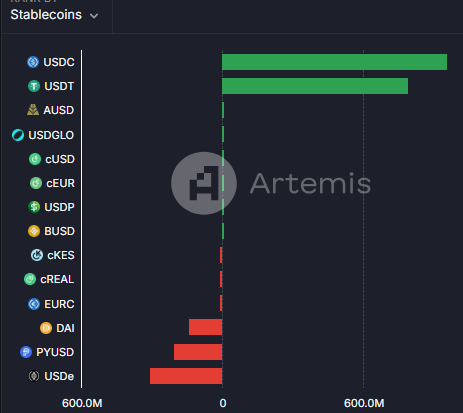Screen dimensions: 463x413
Task: Select the AUSD label
Action: tap(58, 110)
